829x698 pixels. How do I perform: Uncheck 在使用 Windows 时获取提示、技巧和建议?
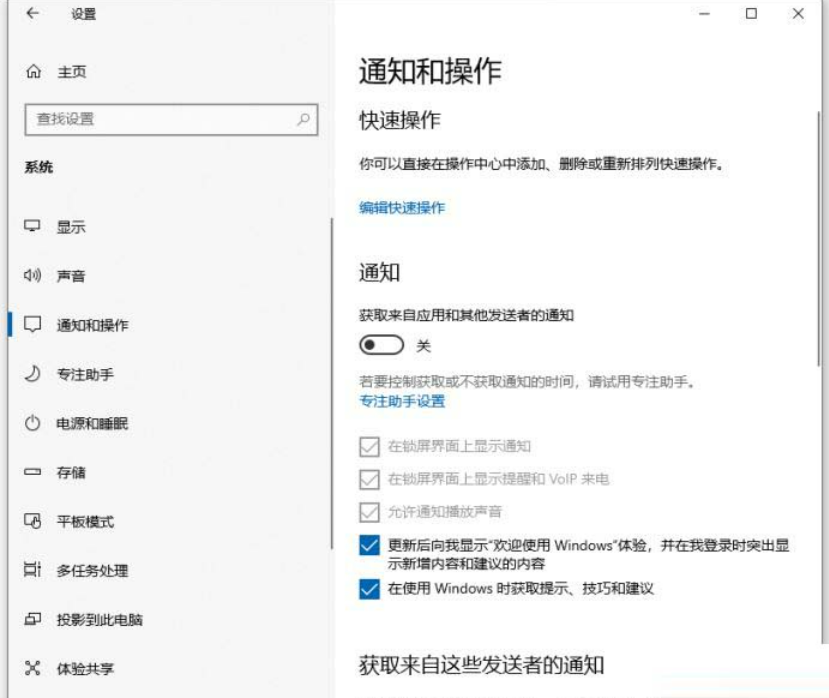(x=369, y=589)
